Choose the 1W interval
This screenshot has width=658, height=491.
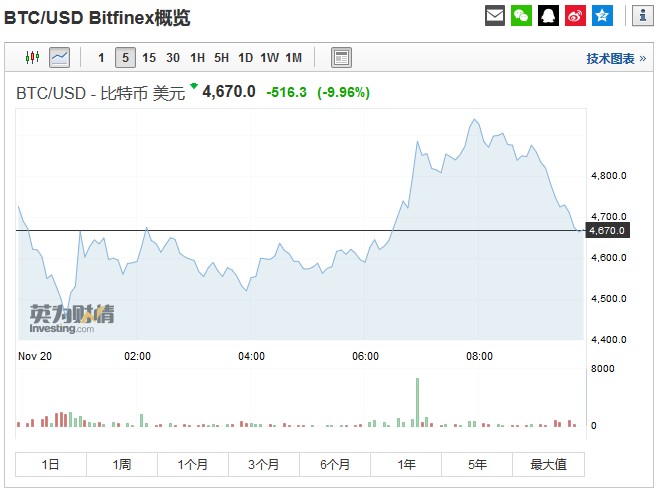pos(269,58)
